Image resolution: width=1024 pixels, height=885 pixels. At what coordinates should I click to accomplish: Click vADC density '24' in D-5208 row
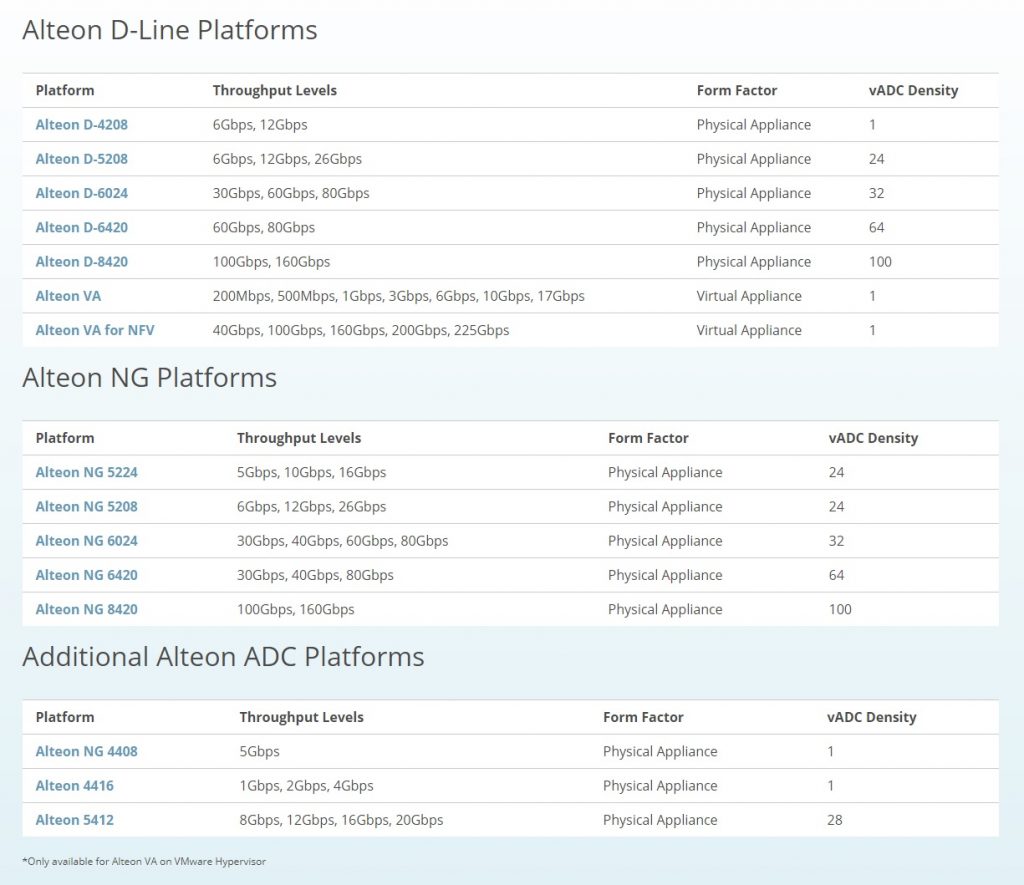click(876, 159)
